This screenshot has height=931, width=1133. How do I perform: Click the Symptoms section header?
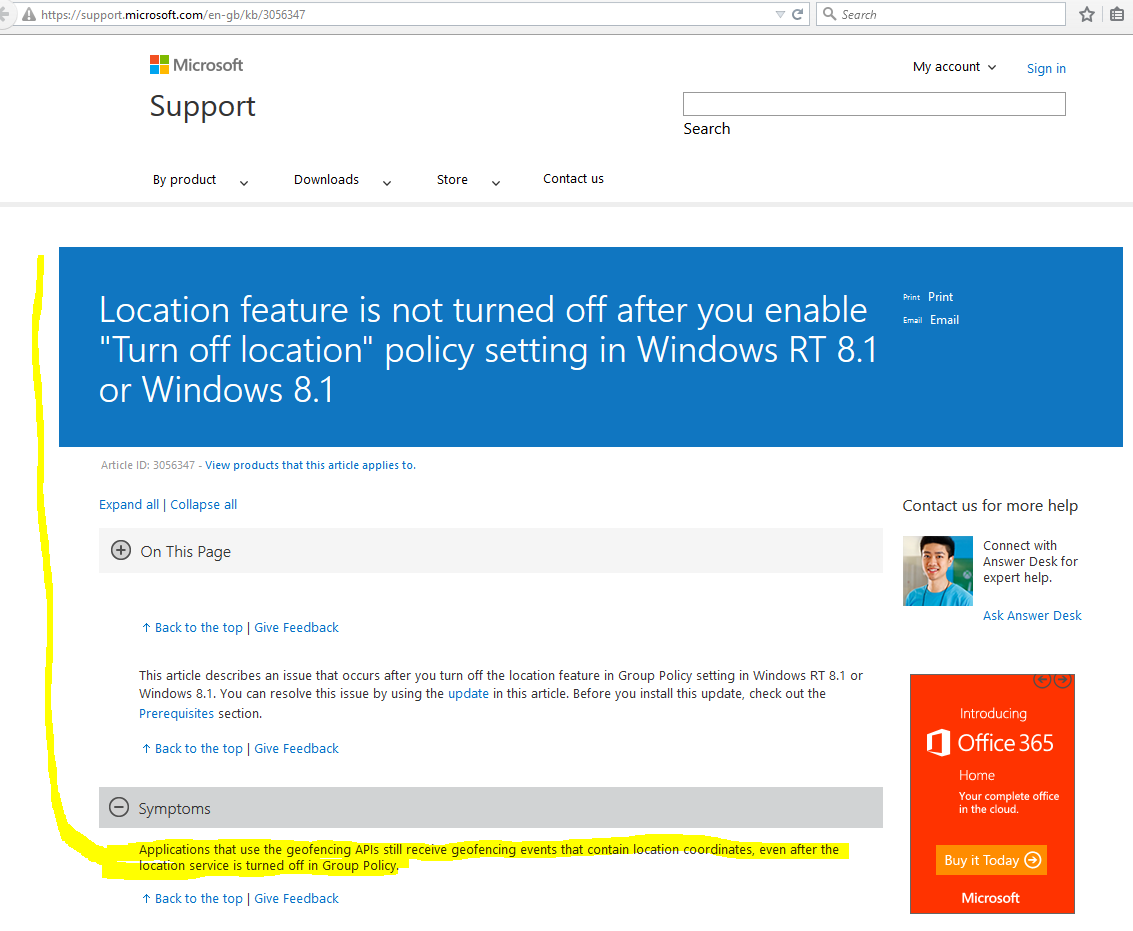pyautogui.click(x=491, y=807)
